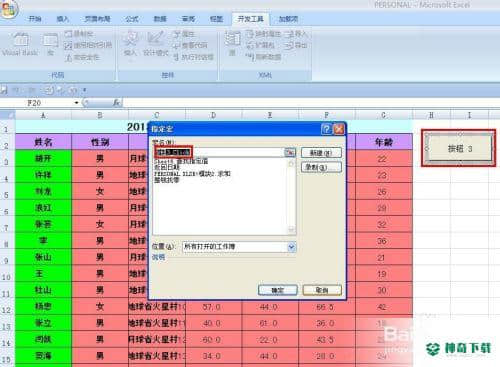Select column header A
The image size is (500, 367).
pyautogui.click(x=43, y=115)
